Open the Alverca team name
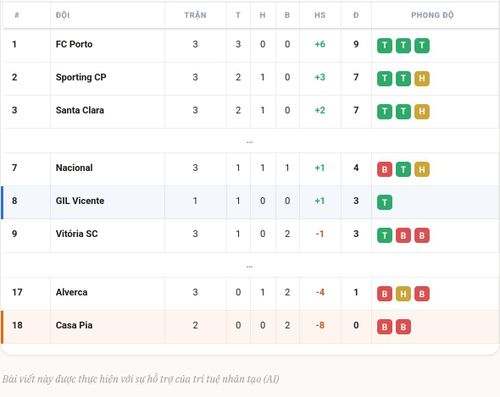 [x=72, y=292]
